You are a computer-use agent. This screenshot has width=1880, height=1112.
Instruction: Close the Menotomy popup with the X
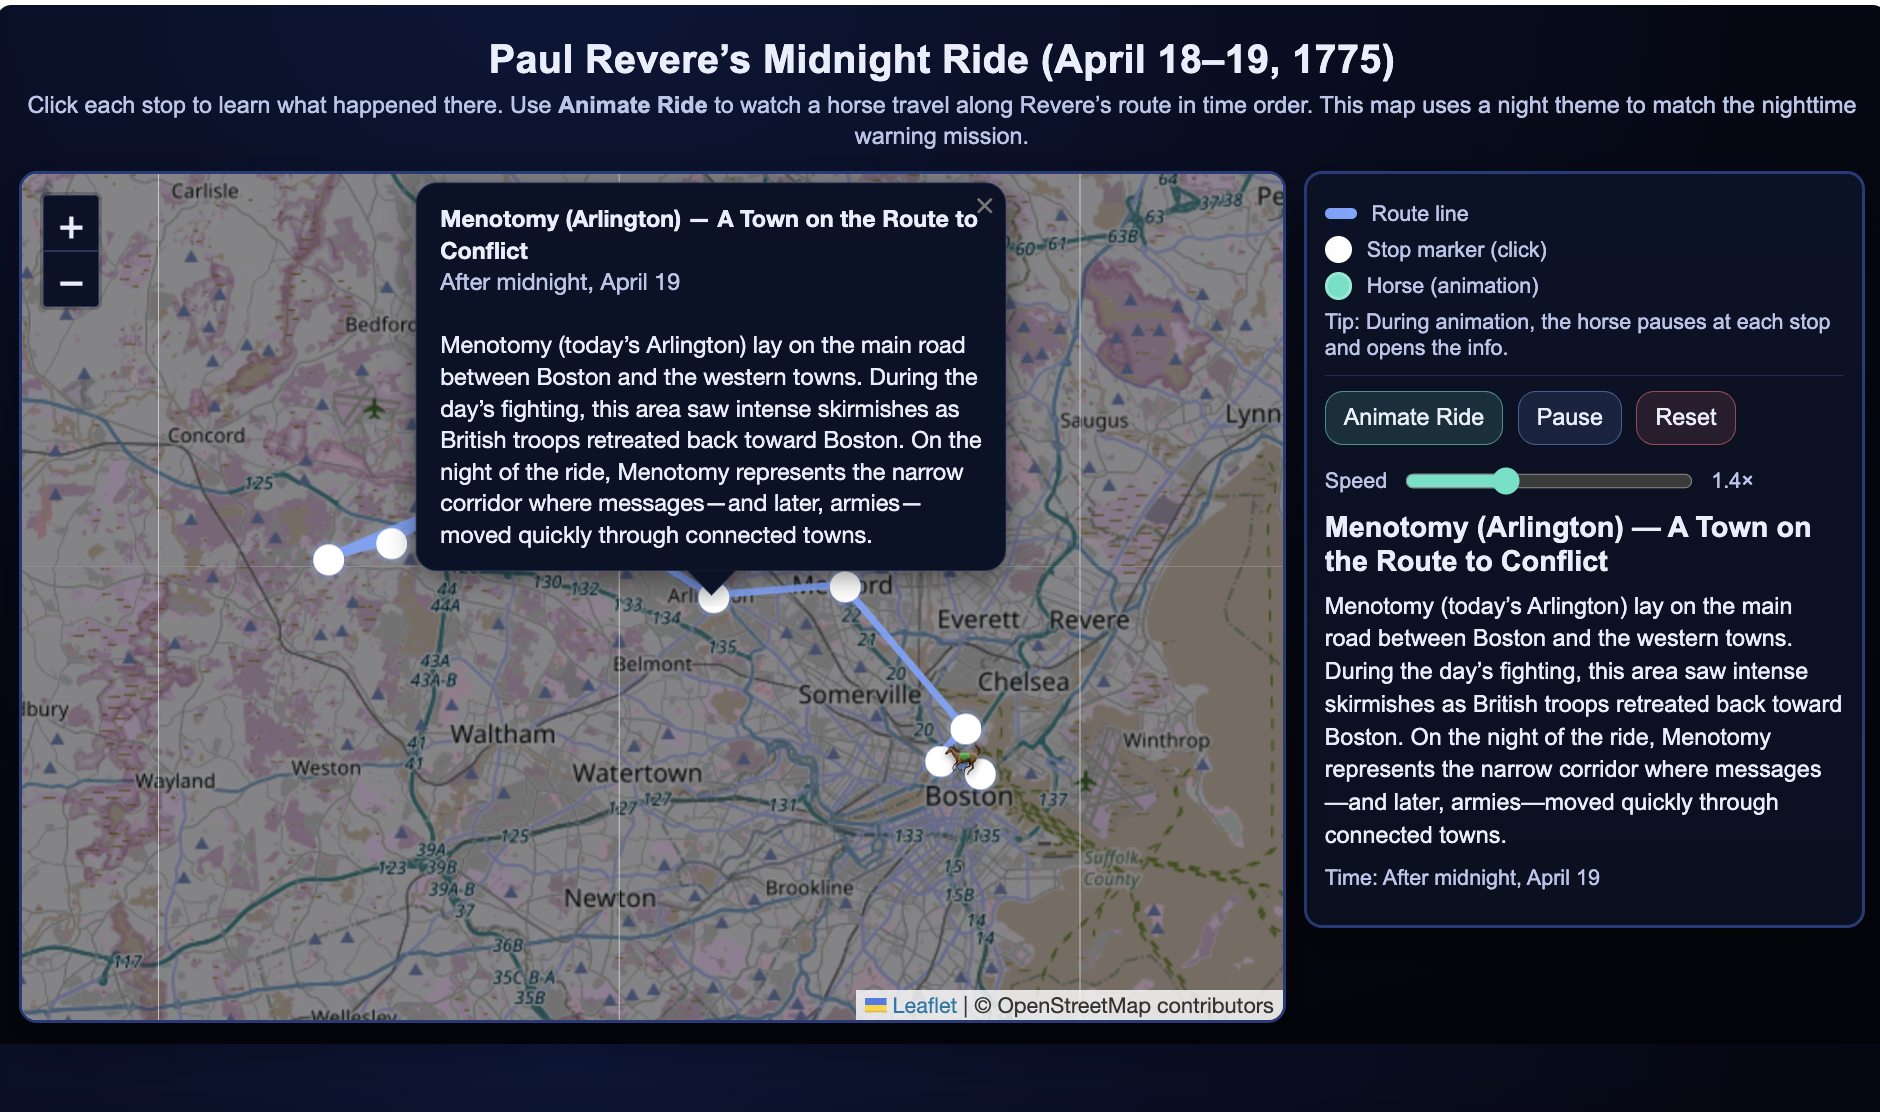(x=984, y=205)
